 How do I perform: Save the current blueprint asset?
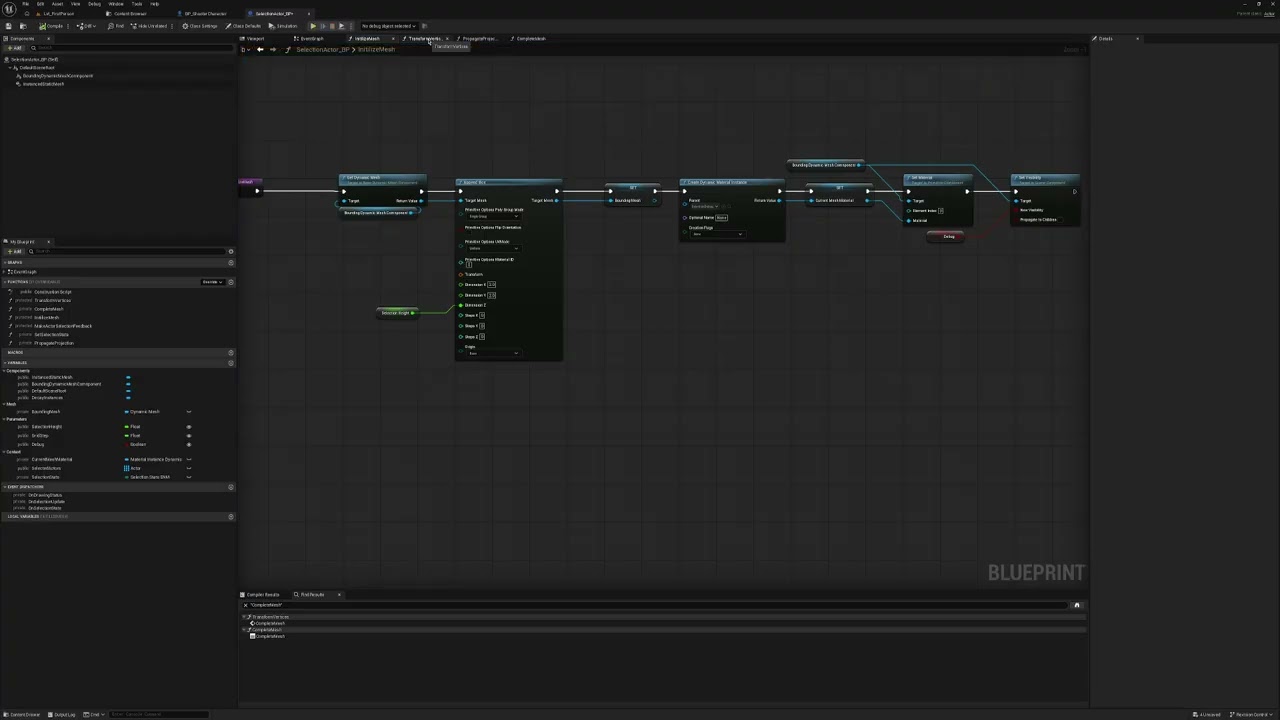coord(9,26)
